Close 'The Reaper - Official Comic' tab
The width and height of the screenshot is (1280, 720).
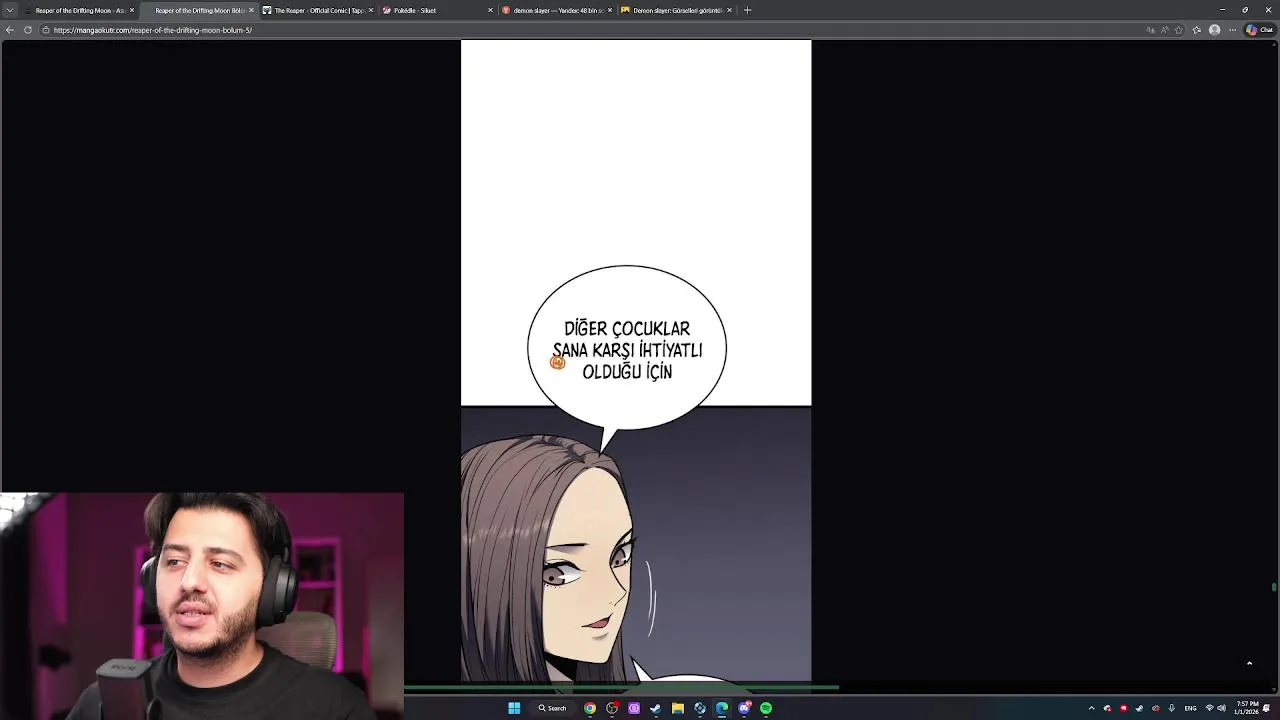tap(371, 10)
